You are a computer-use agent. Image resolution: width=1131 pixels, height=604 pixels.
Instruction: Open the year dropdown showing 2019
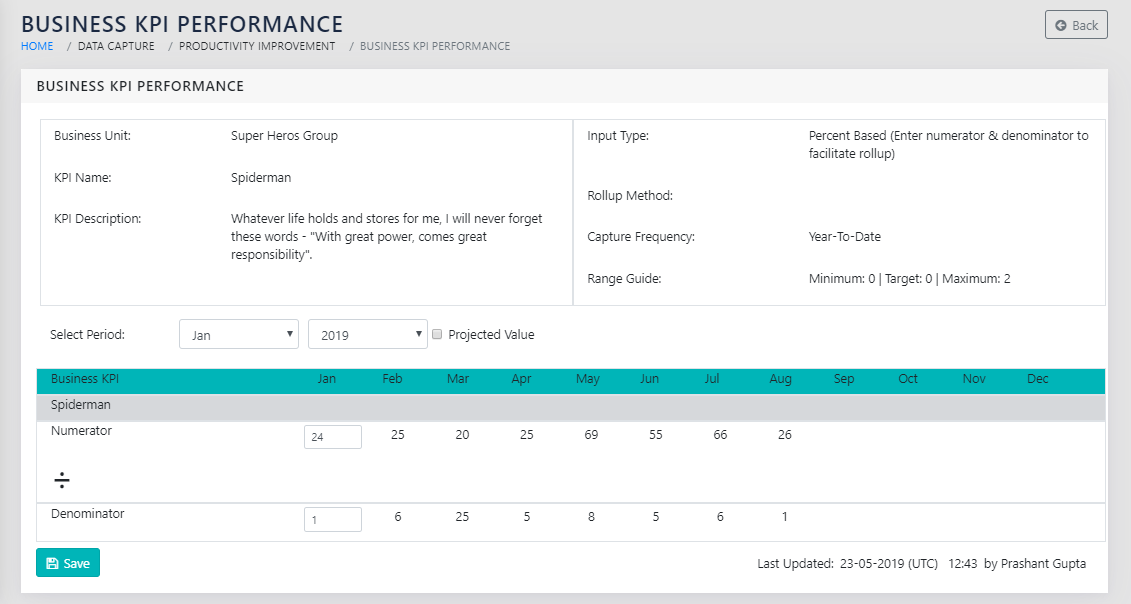[367, 335]
